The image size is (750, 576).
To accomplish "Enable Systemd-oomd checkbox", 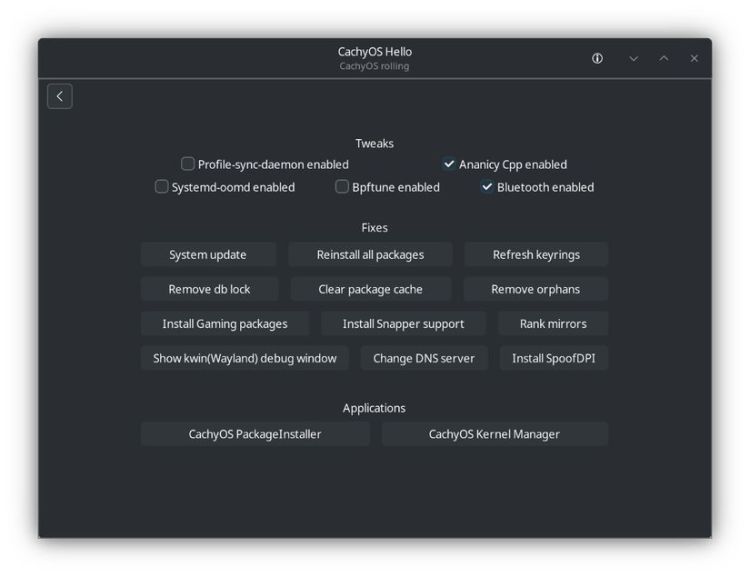I will (162, 187).
